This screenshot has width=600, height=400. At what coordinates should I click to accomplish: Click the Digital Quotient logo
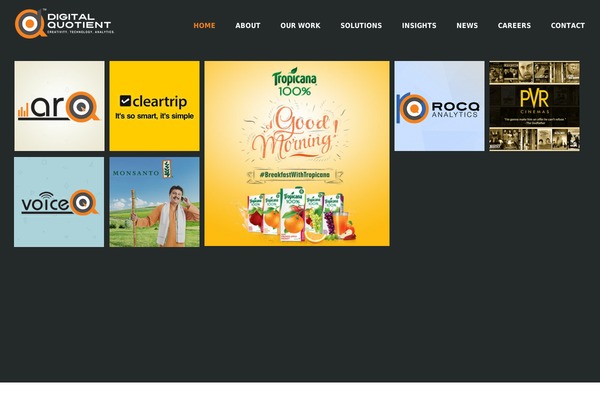point(64,23)
